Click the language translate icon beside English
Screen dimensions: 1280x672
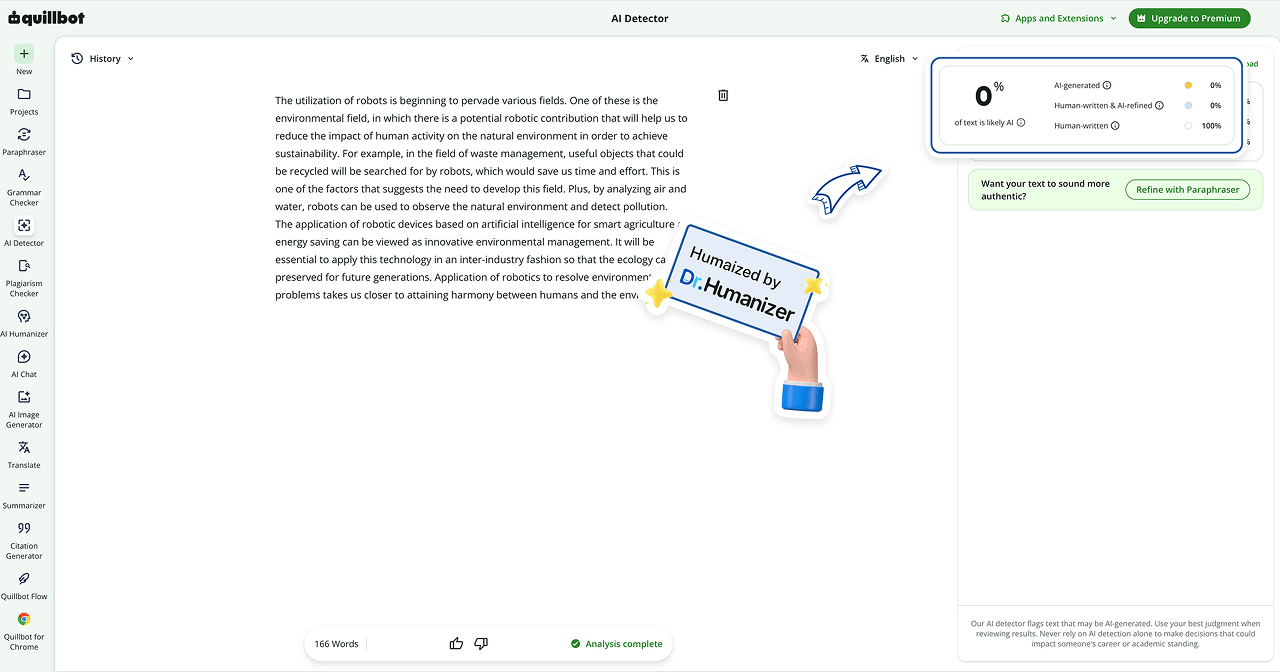click(x=865, y=59)
